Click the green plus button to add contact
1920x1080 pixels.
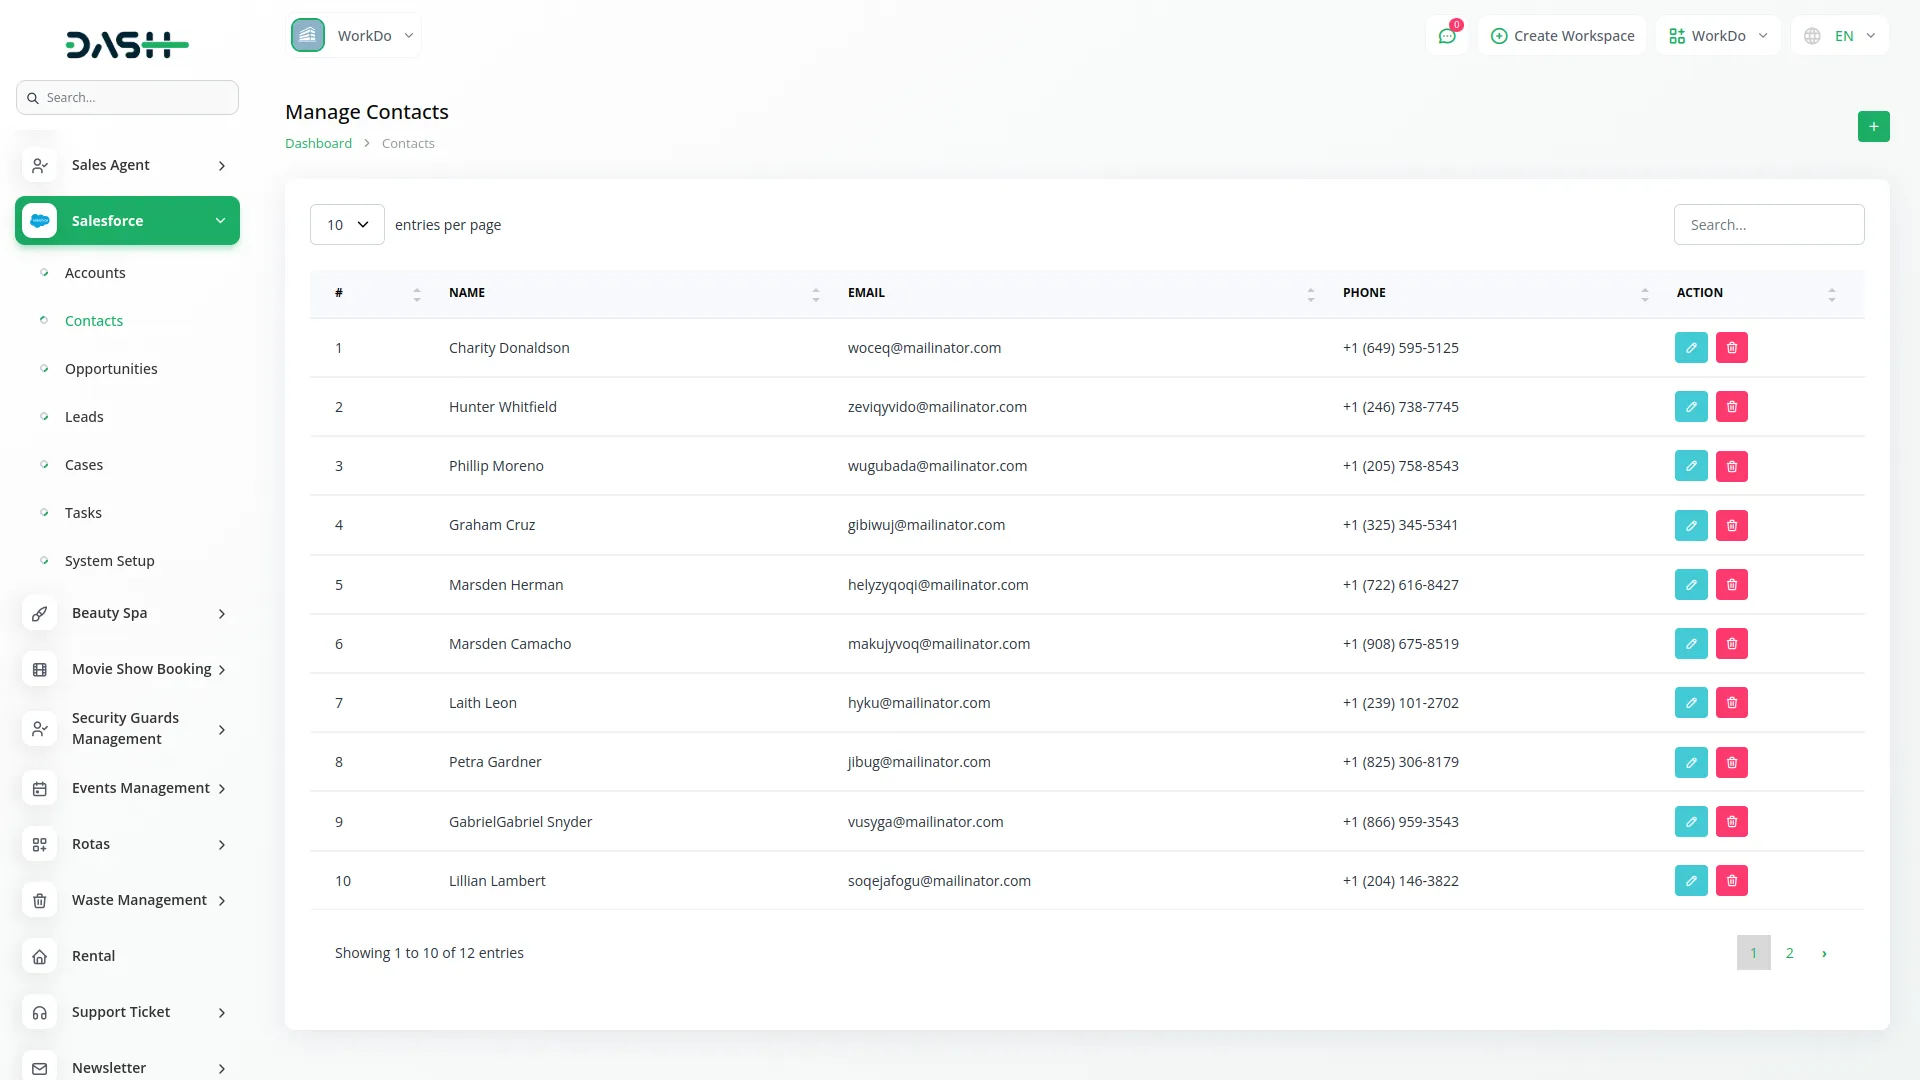click(x=1874, y=126)
